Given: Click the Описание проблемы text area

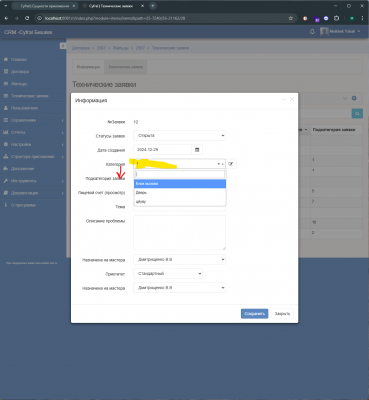Looking at the screenshot, I should [179, 233].
